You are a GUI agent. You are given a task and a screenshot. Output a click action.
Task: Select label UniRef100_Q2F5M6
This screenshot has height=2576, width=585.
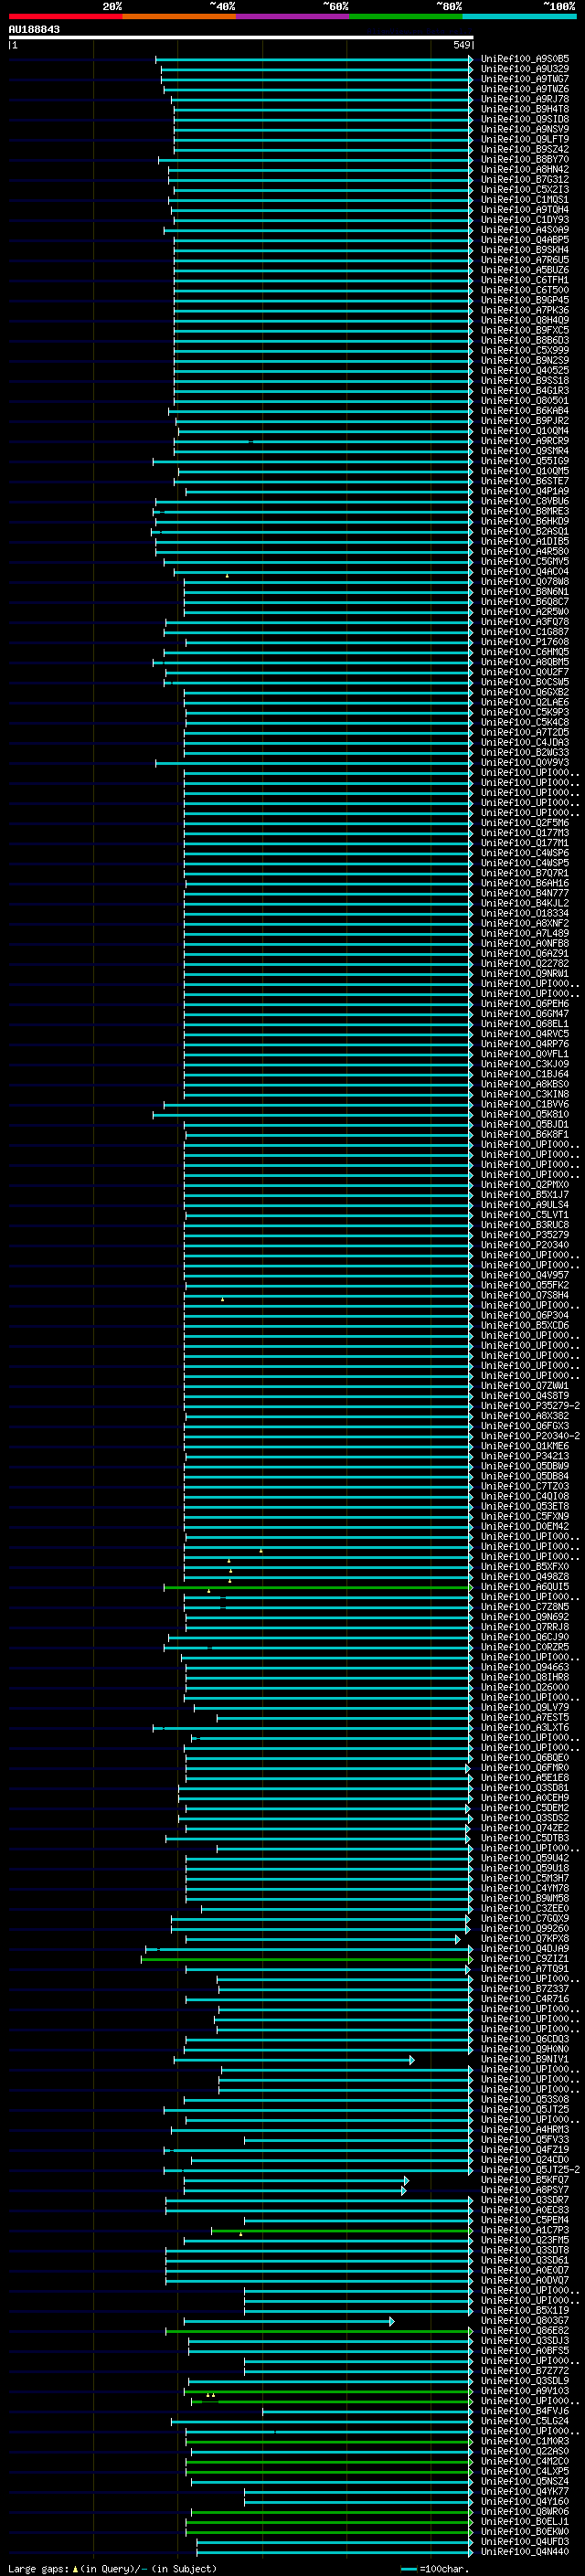(525, 823)
